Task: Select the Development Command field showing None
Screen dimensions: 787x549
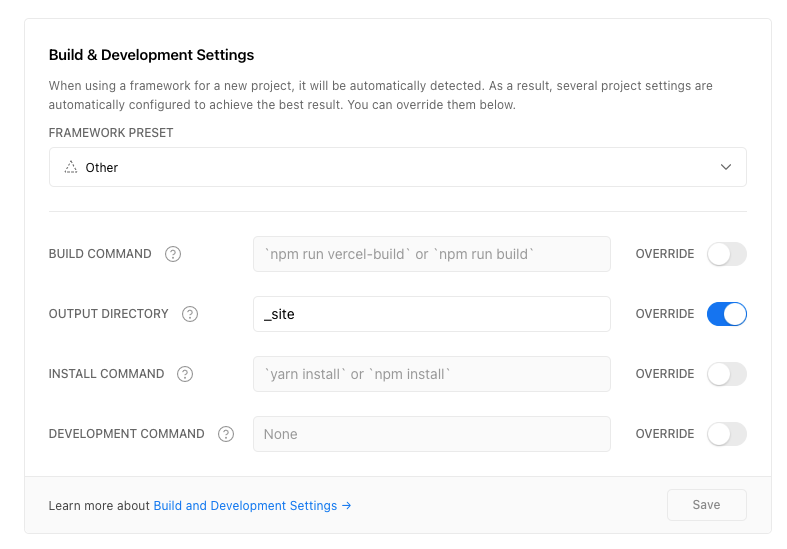Action: [431, 434]
